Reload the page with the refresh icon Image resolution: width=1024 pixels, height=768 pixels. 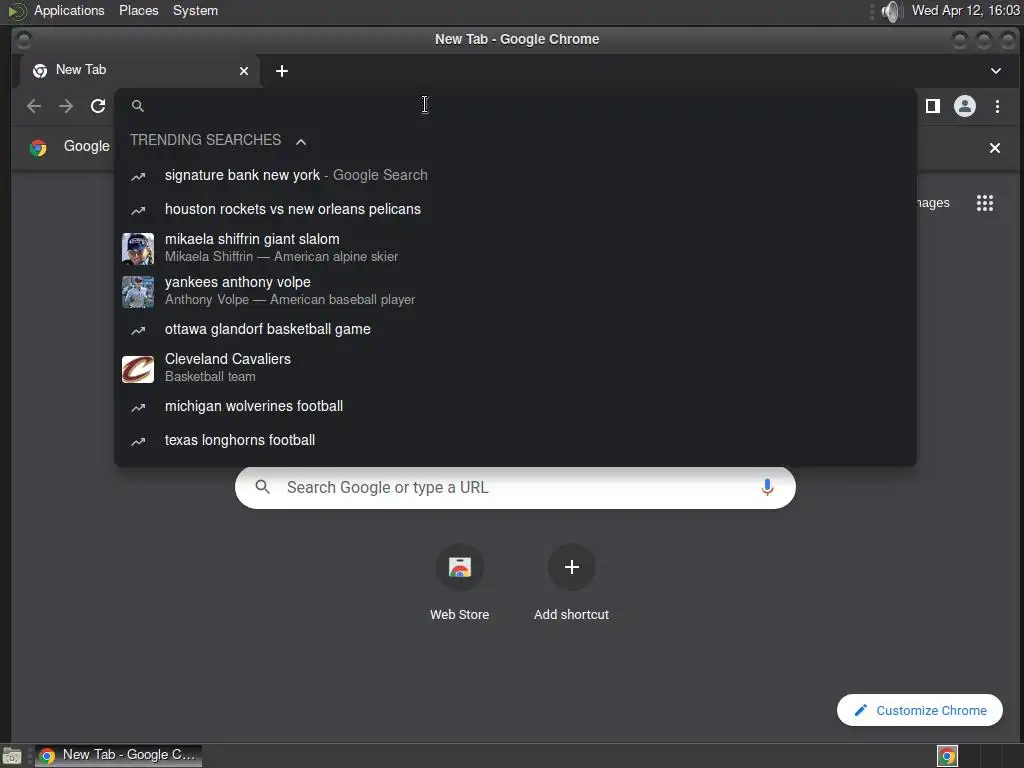tap(98, 106)
